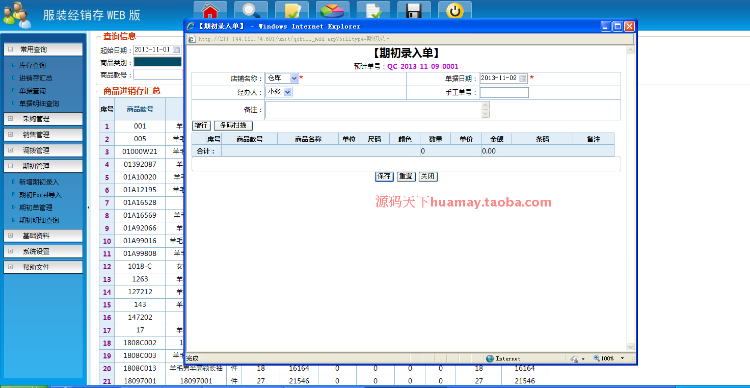
Task: Select the row with code 01392087
Action: pos(140,164)
